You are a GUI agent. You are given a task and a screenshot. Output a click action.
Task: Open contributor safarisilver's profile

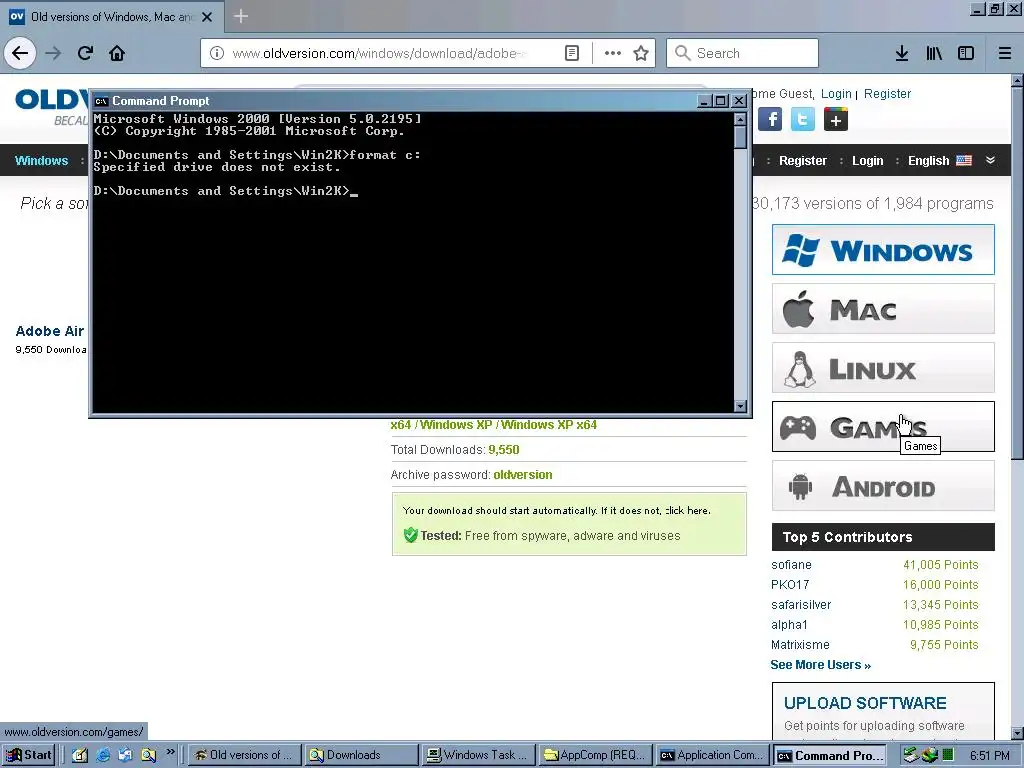pos(801,605)
